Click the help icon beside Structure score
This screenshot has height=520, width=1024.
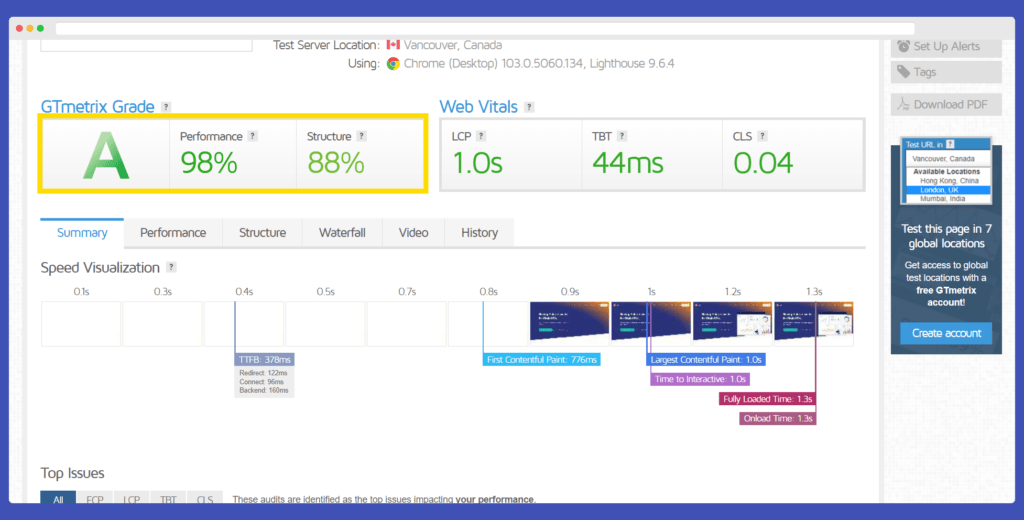pyautogui.click(x=362, y=136)
